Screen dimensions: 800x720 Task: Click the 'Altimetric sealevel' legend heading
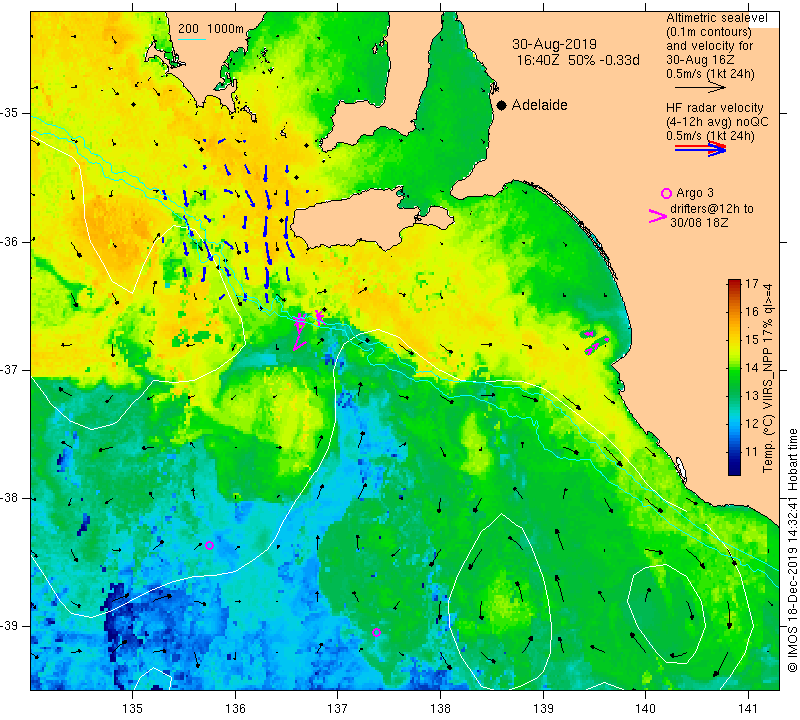pyautogui.click(x=716, y=18)
